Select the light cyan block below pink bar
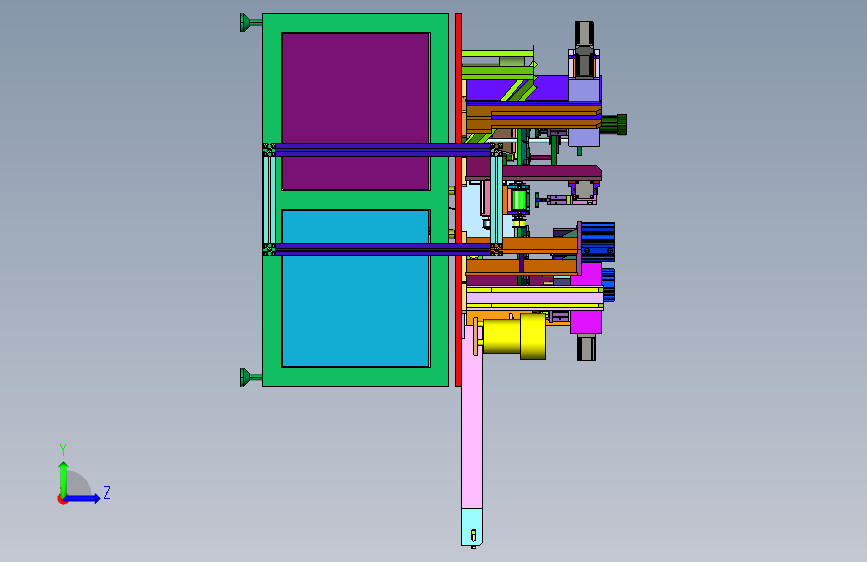Viewport: 867px width, 562px height. tap(472, 527)
